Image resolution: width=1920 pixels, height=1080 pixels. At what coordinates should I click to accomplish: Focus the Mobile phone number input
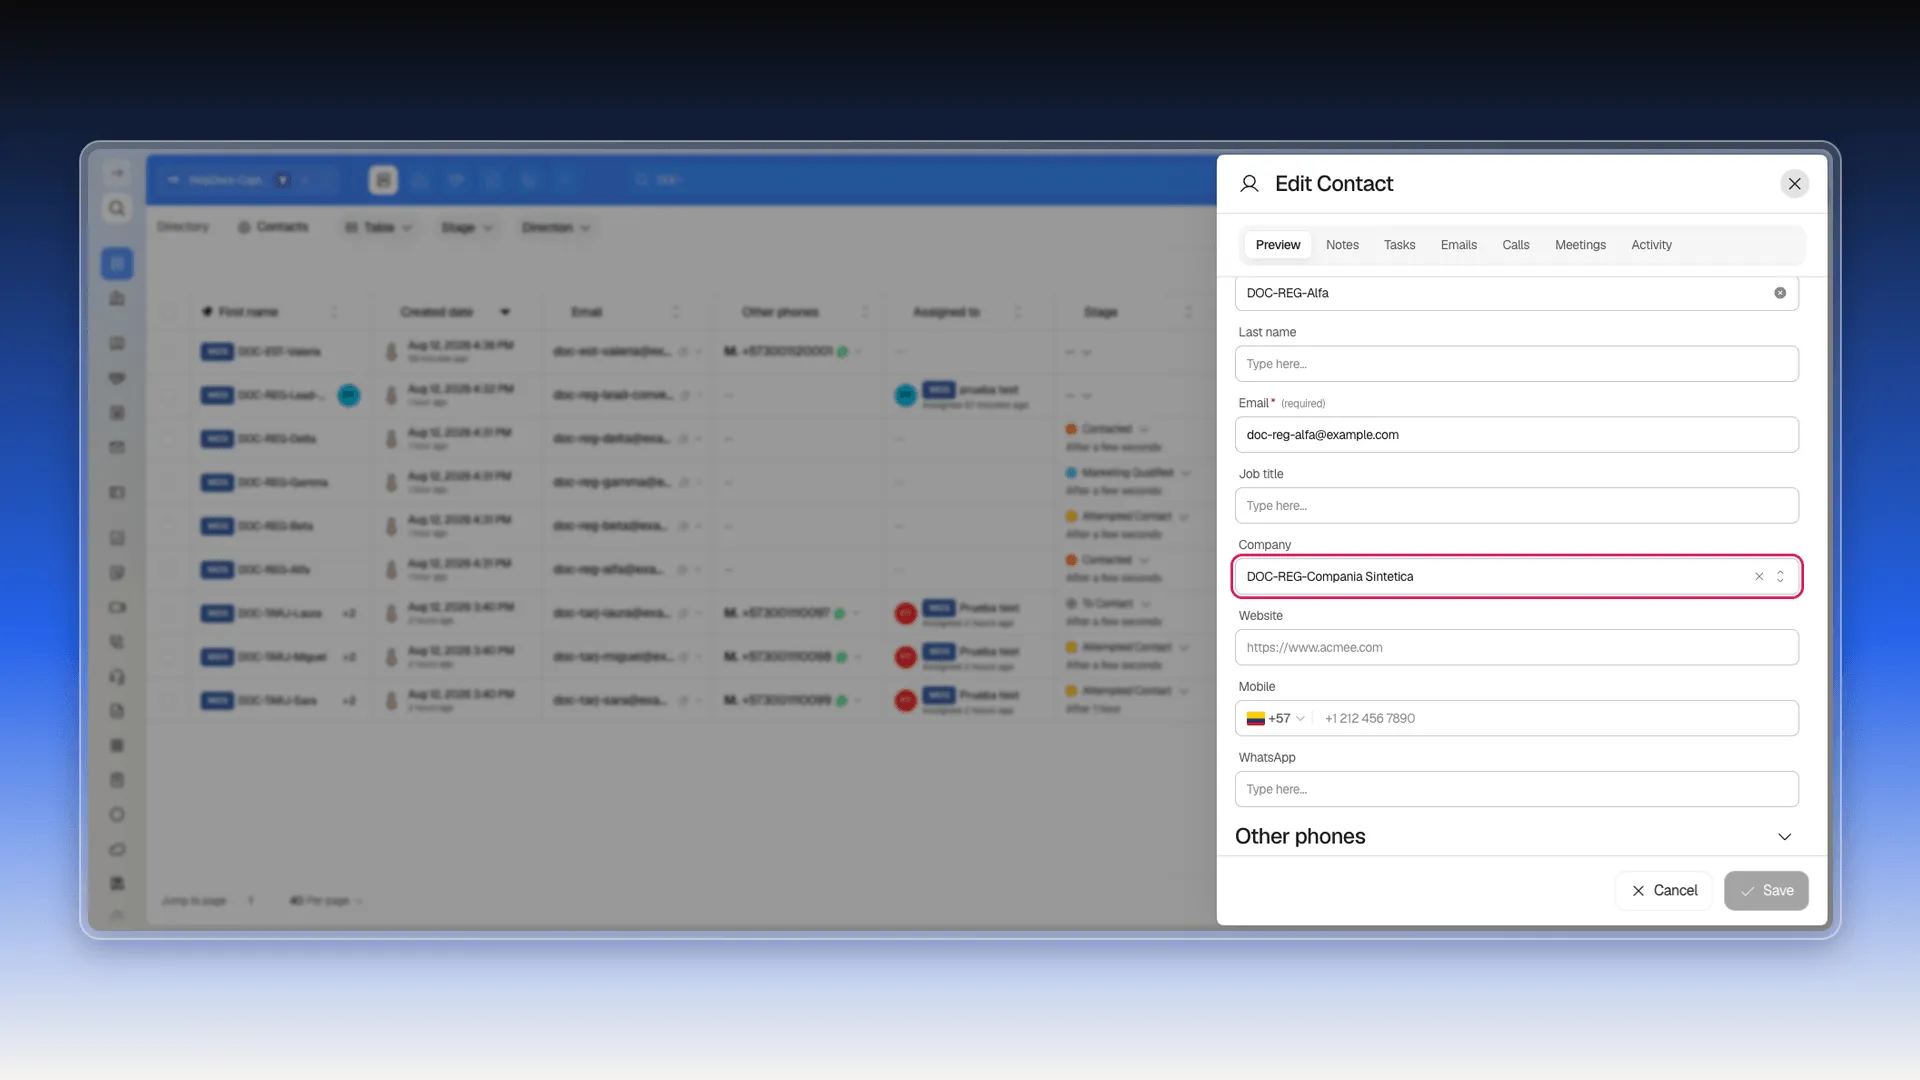pyautogui.click(x=1555, y=719)
